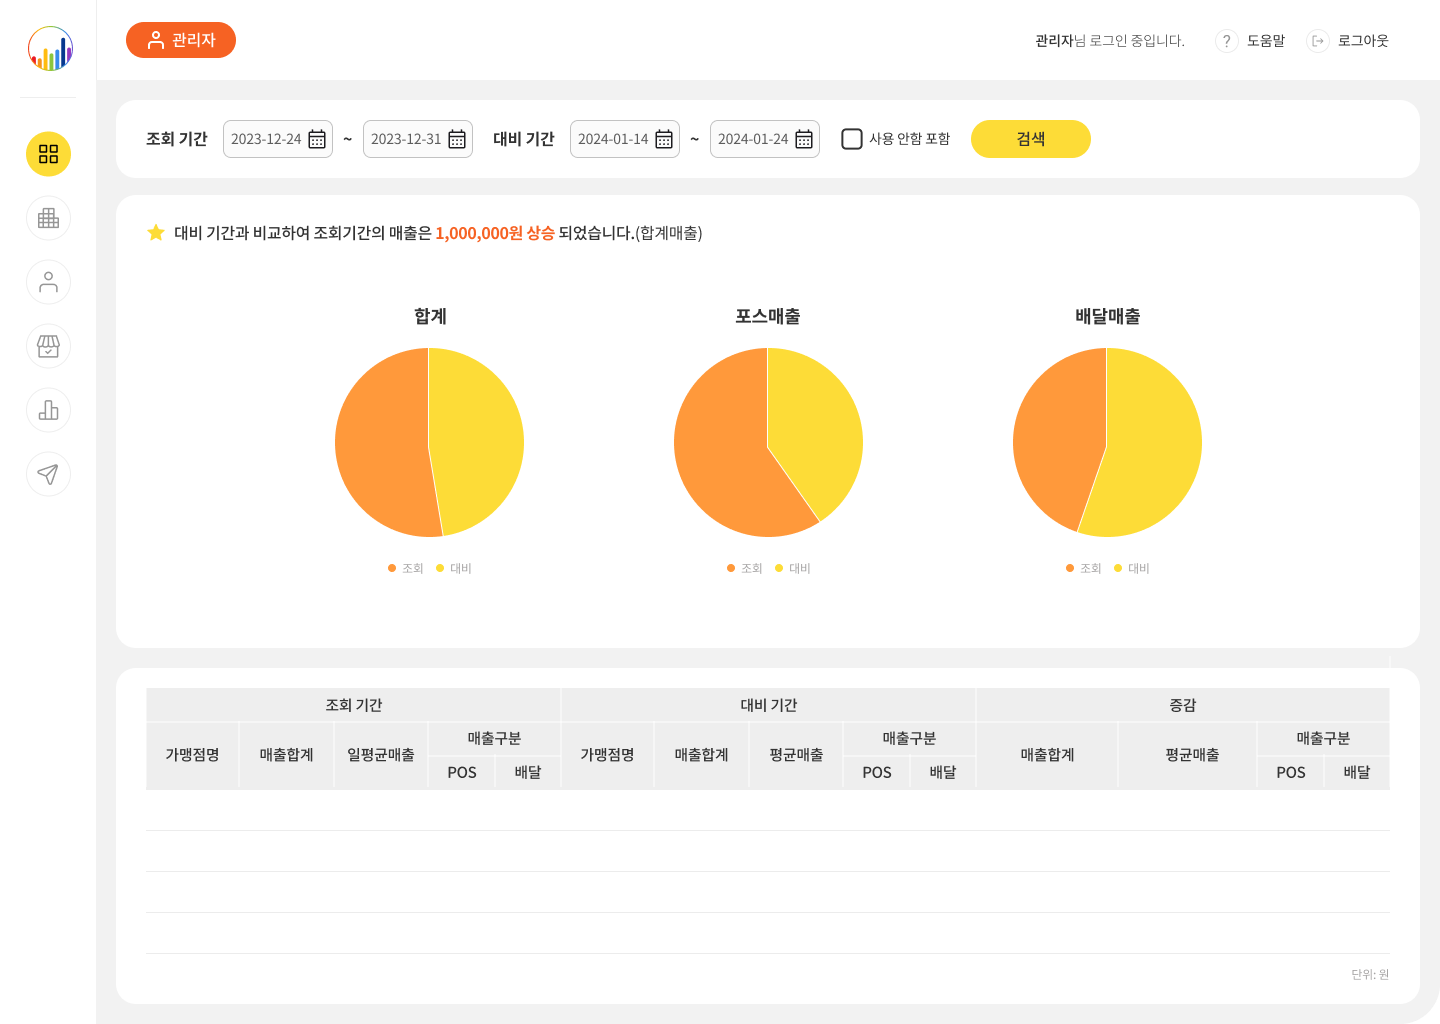Click the 로그아웃 logout icon
The height and width of the screenshot is (1024, 1440).
pyautogui.click(x=1318, y=41)
